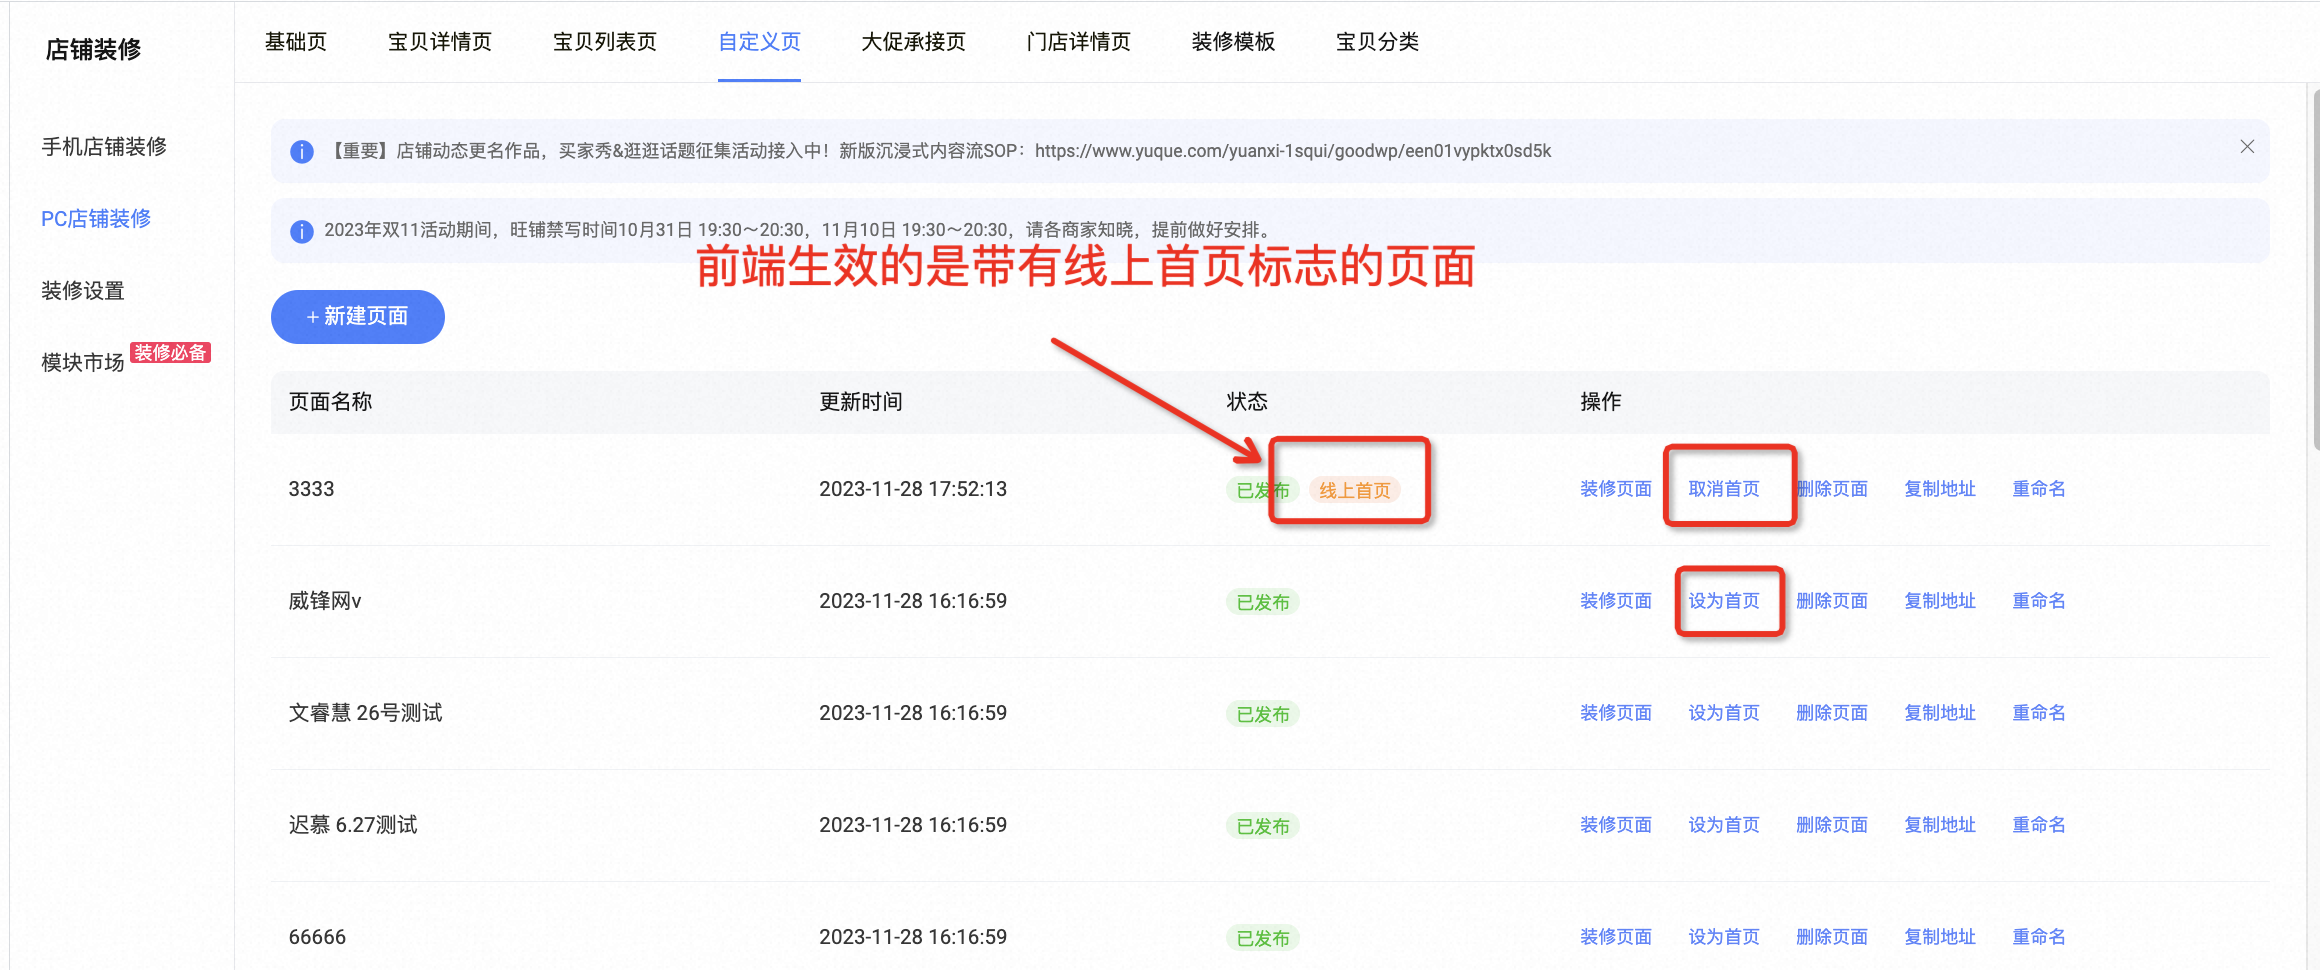Click 重命名 for 威锋网v
The height and width of the screenshot is (970, 2320).
[x=2039, y=601]
